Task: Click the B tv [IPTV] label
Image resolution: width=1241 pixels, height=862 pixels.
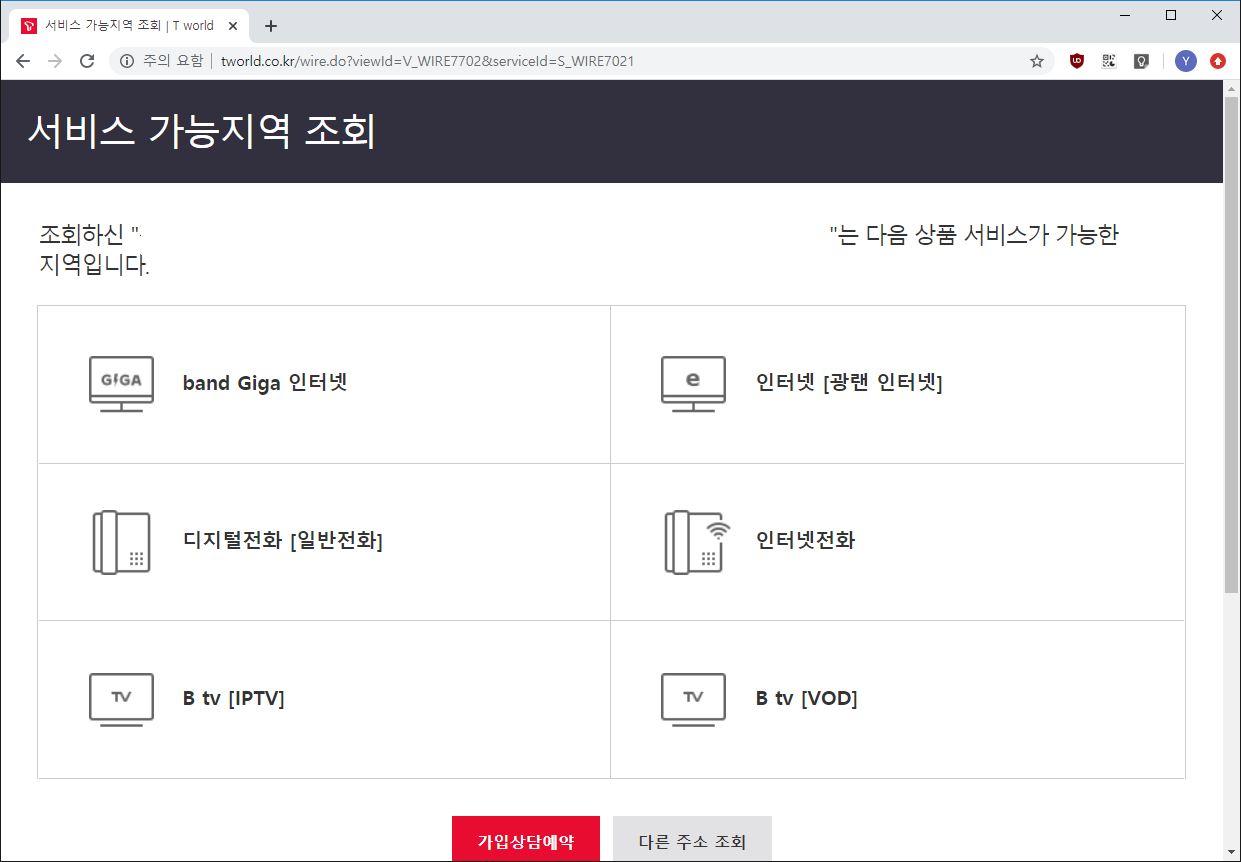Action: pyautogui.click(x=234, y=699)
